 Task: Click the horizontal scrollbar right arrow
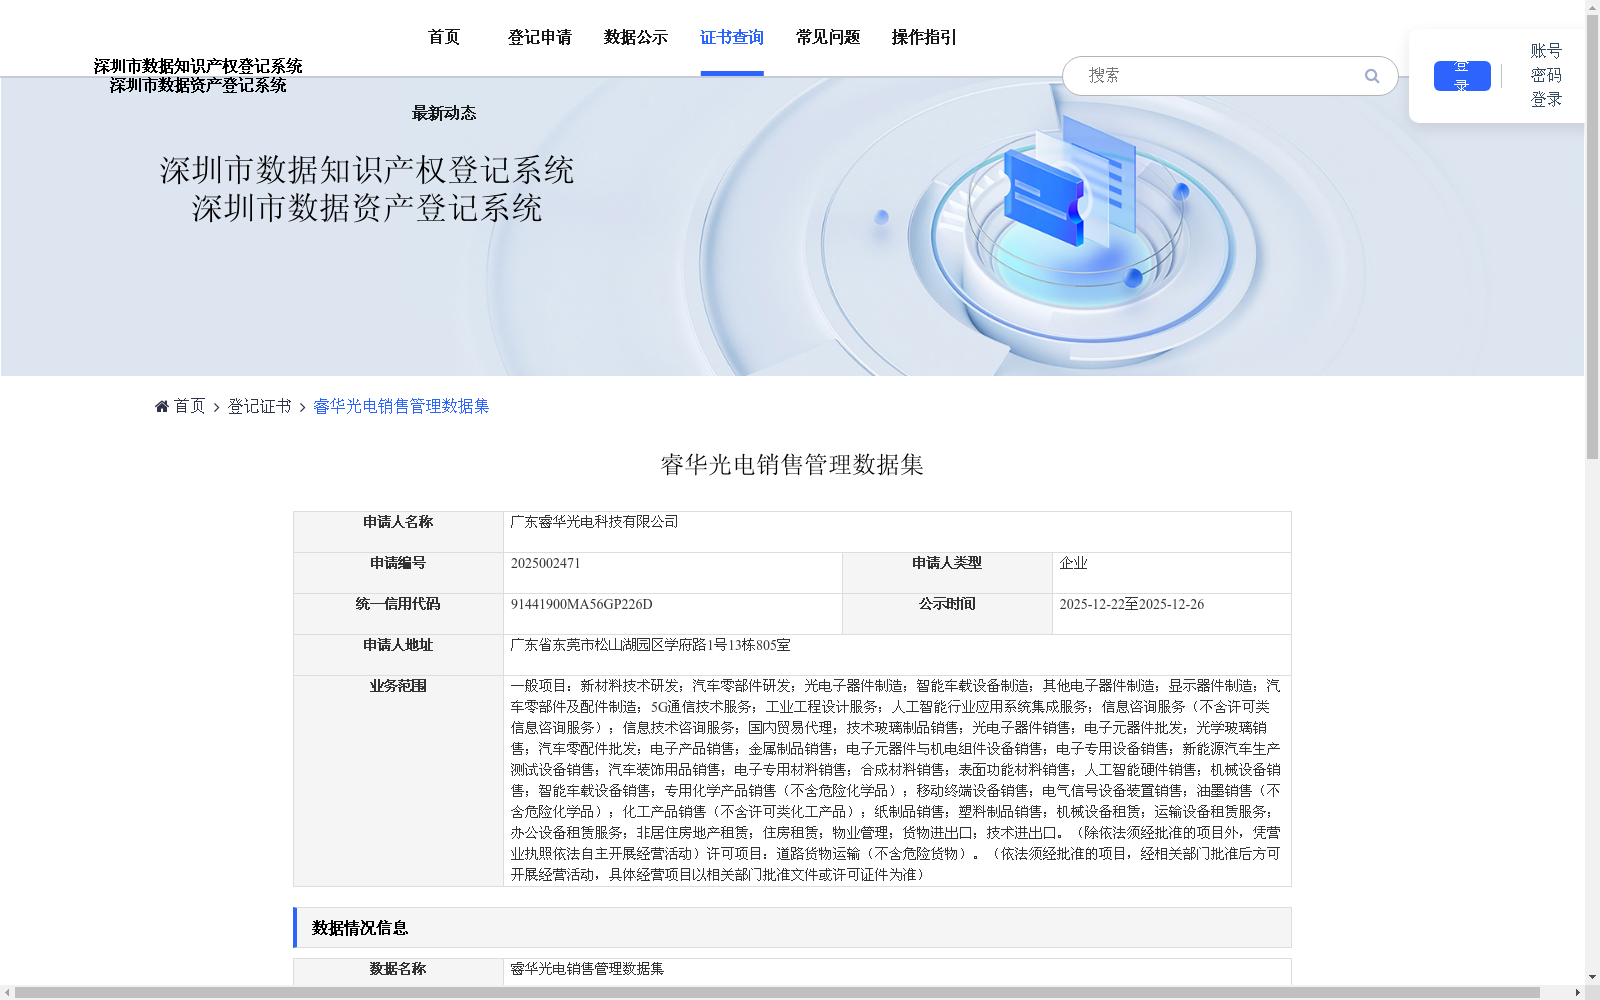tap(1578, 993)
